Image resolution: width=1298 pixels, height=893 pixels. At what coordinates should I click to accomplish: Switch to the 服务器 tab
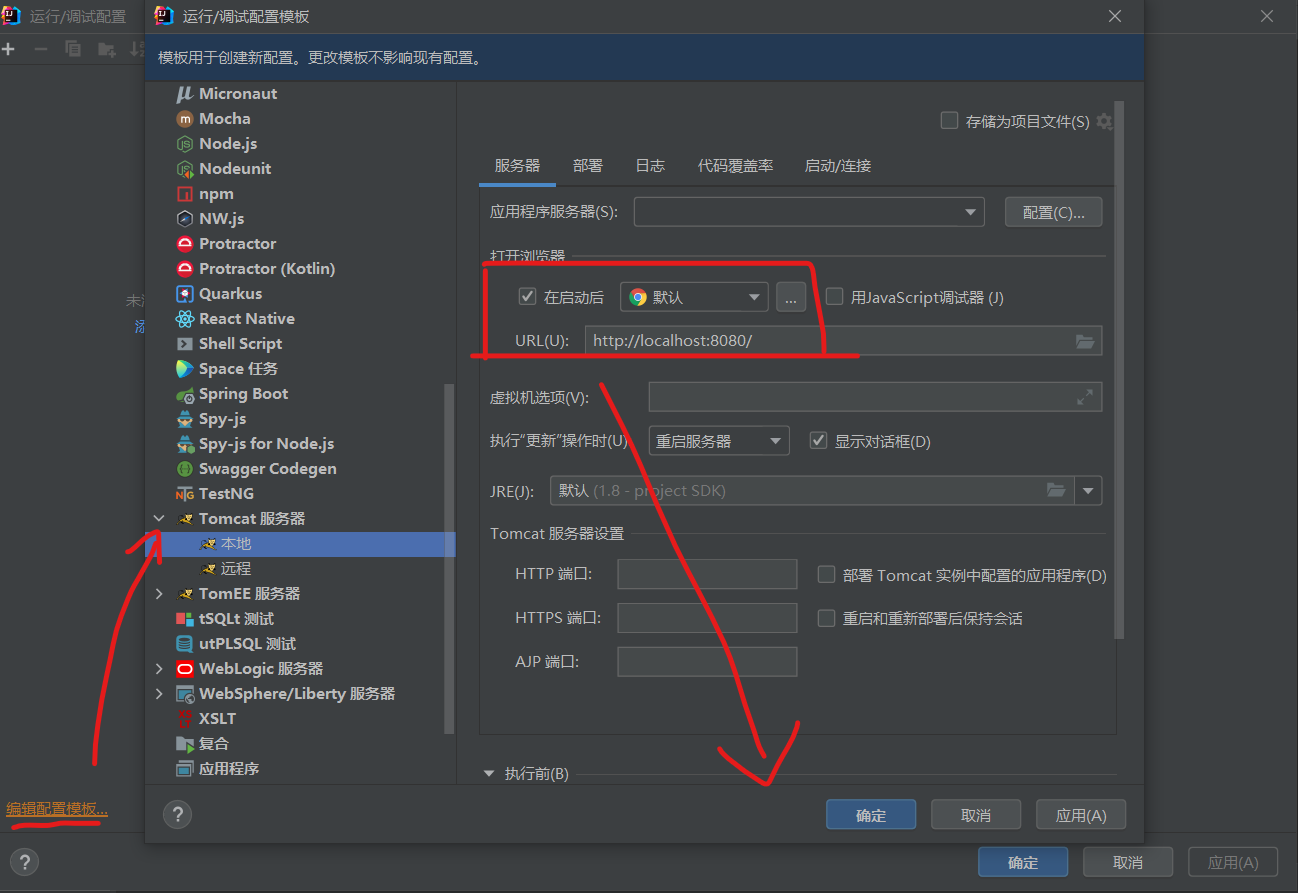click(517, 166)
